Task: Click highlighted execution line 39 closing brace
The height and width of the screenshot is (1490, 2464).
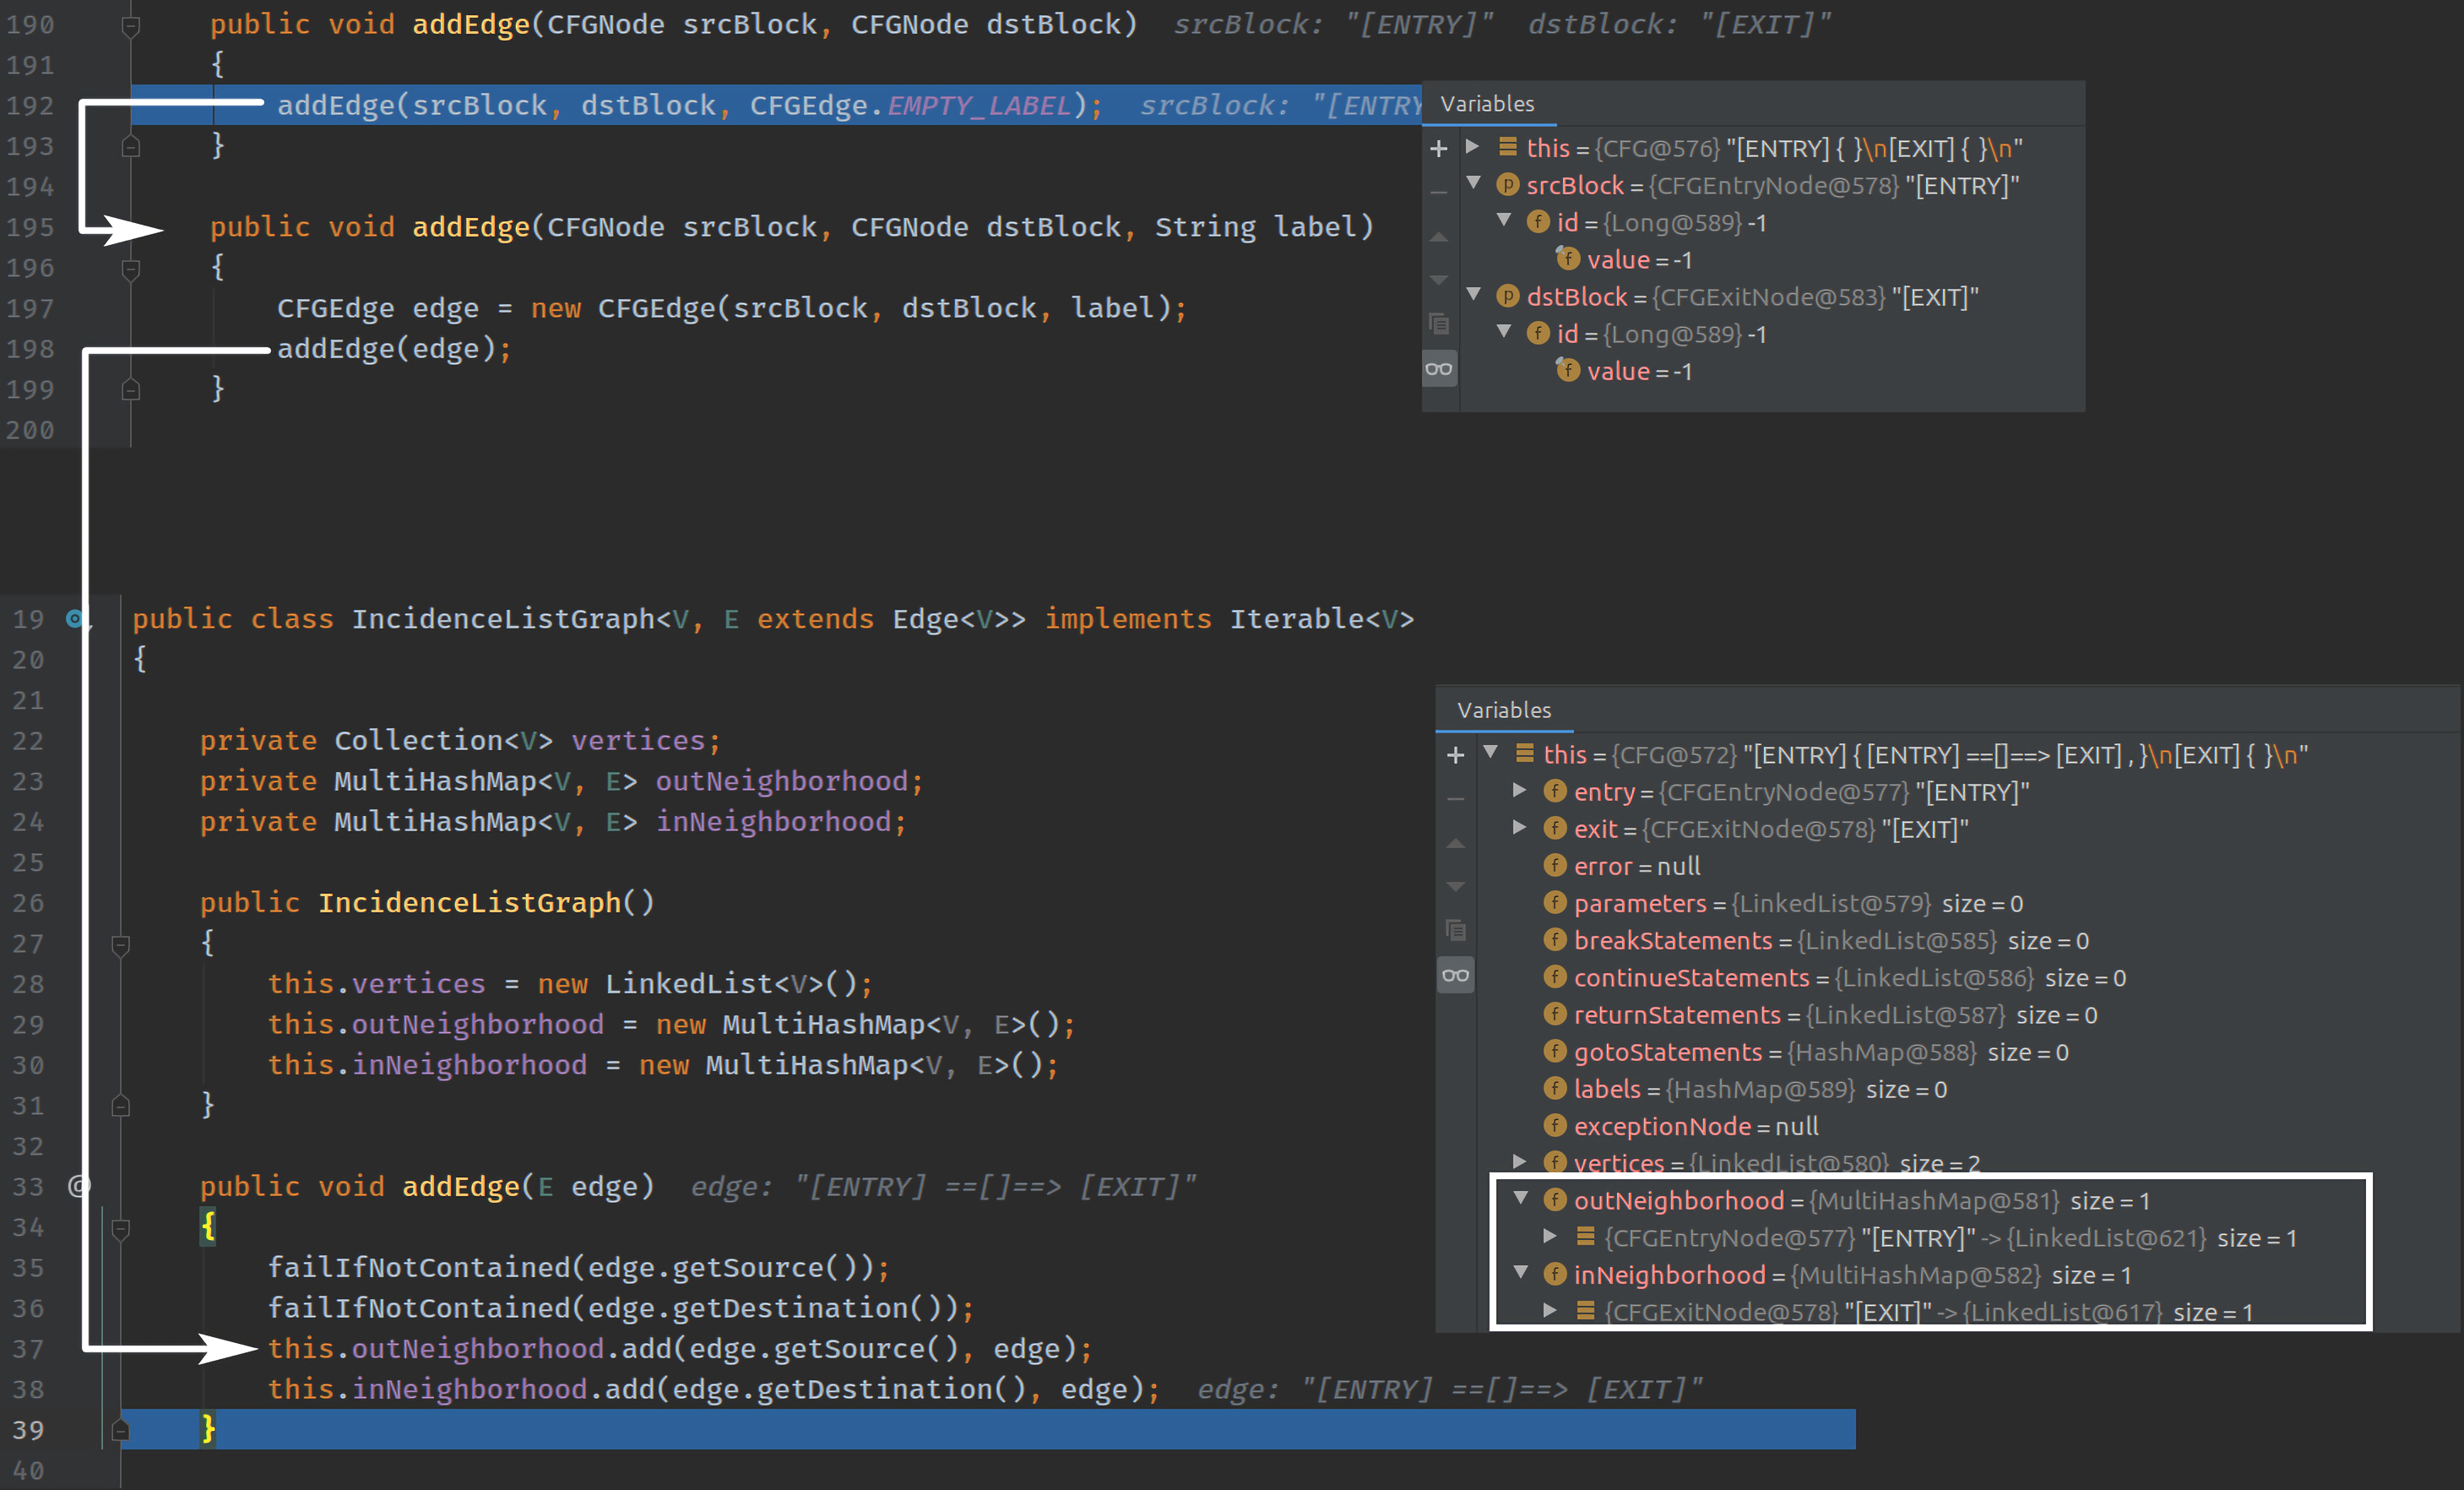Action: (x=208, y=1429)
